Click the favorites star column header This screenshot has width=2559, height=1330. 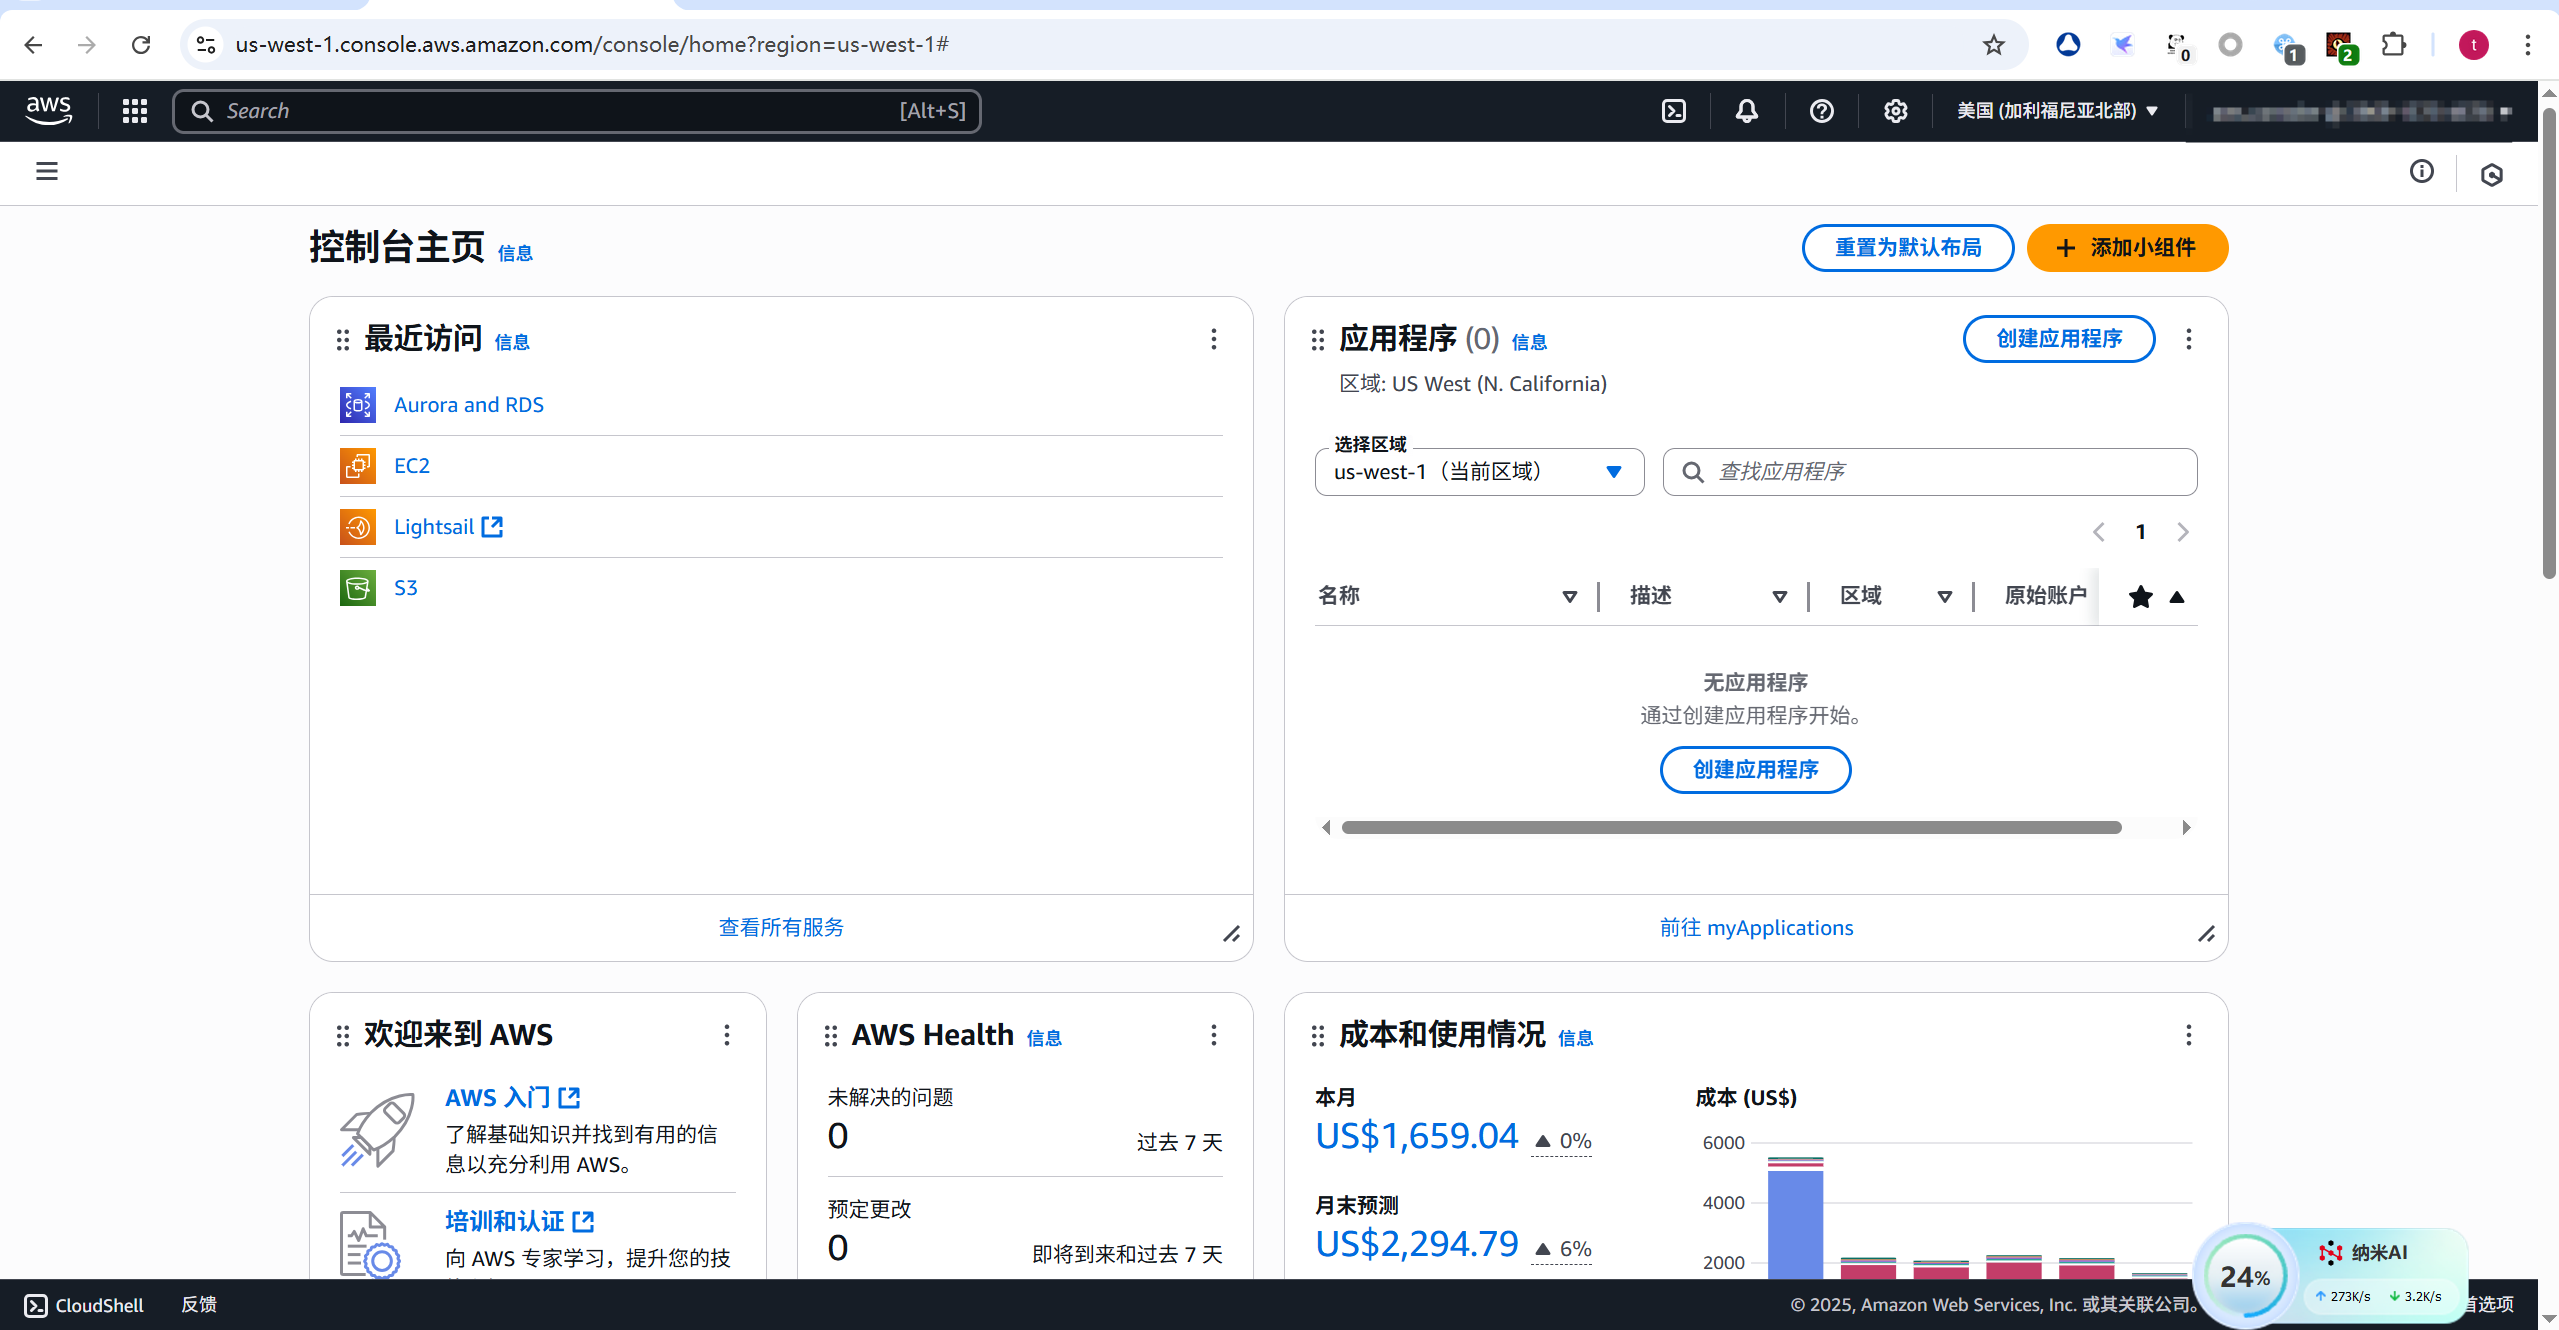point(2140,597)
